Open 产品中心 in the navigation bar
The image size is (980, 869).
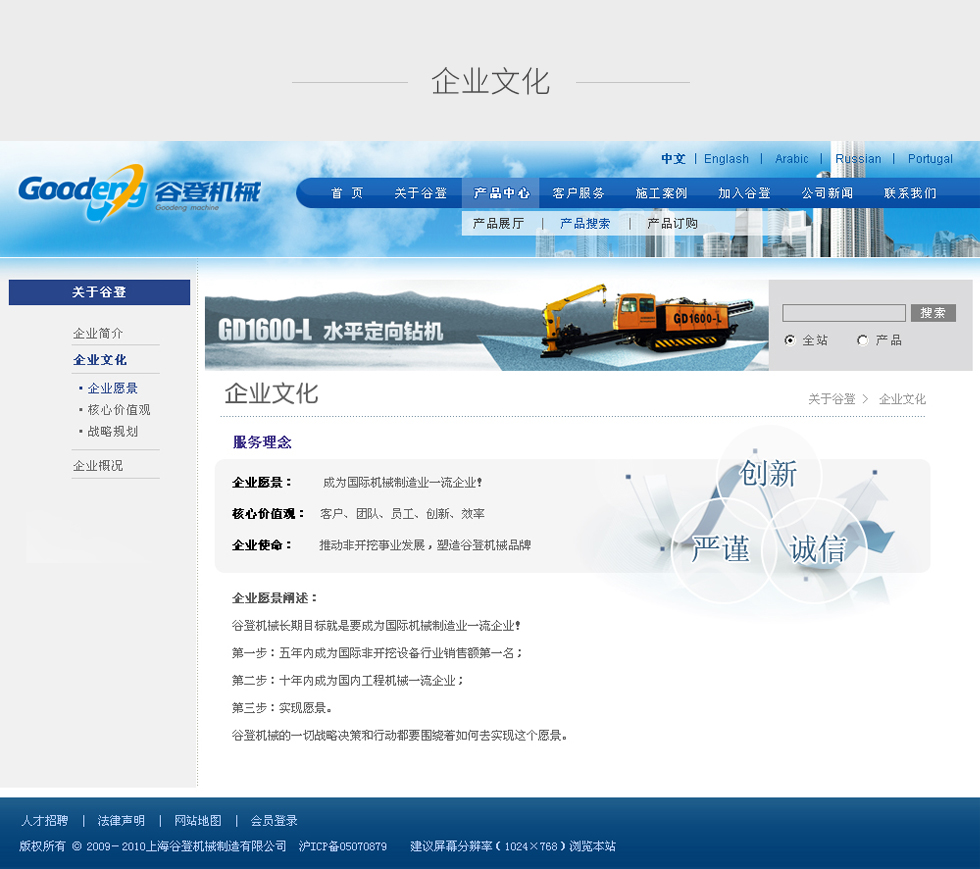tap(501, 193)
